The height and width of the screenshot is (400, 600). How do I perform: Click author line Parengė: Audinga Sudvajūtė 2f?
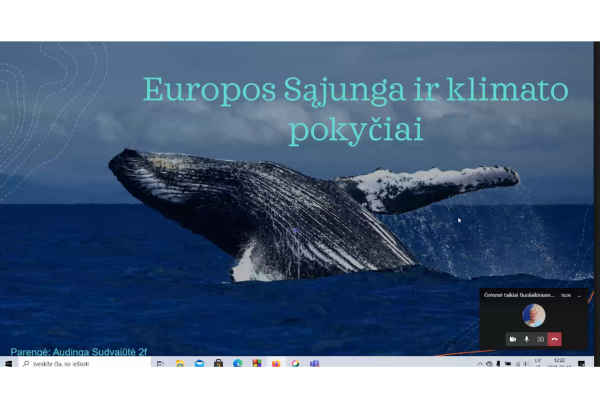pos(79,352)
